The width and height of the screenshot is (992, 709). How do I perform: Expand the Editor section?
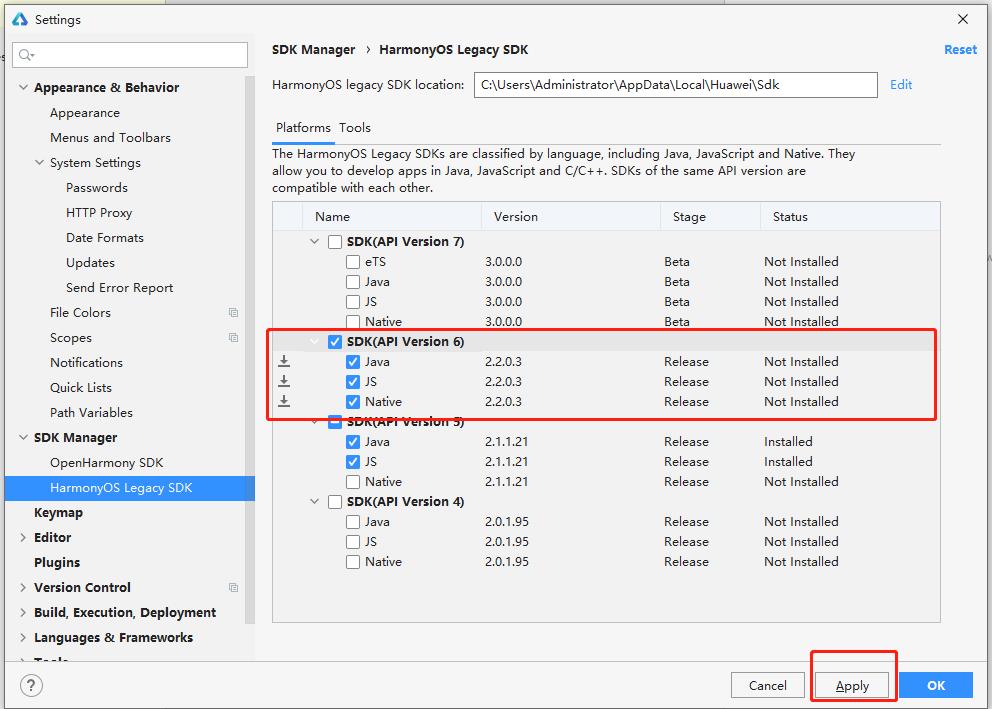[x=23, y=538]
